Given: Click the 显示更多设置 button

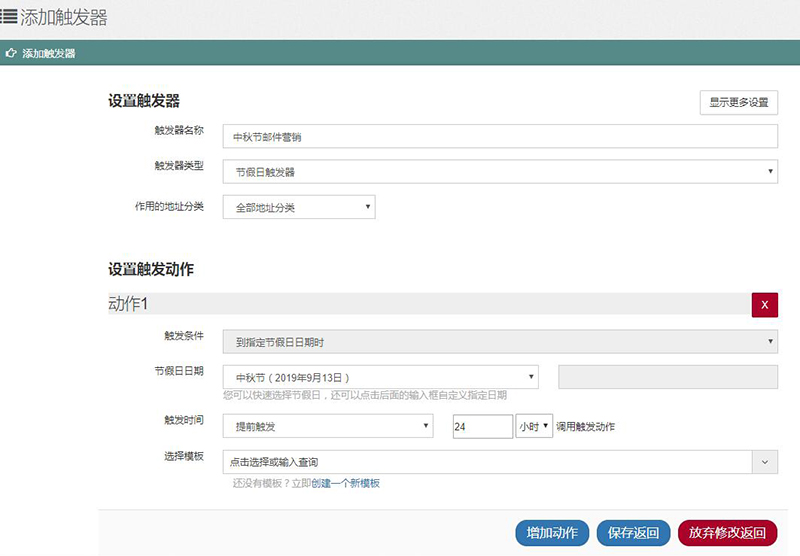Looking at the screenshot, I should click(738, 102).
